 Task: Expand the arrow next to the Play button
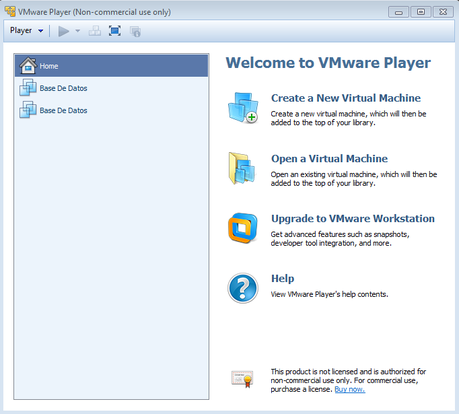[78, 31]
